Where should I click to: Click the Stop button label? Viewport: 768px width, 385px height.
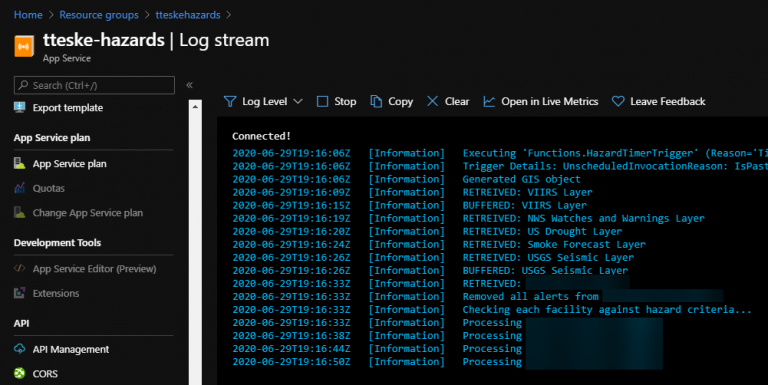(x=345, y=101)
